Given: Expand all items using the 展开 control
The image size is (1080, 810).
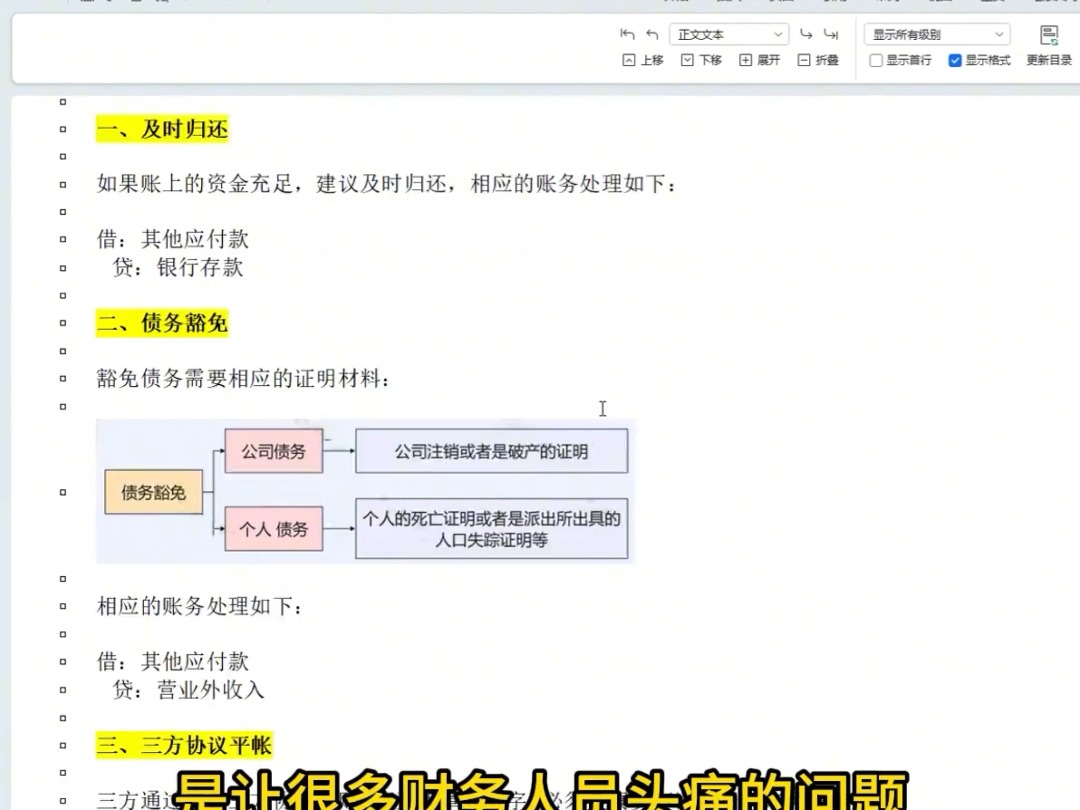Looking at the screenshot, I should click(x=759, y=60).
